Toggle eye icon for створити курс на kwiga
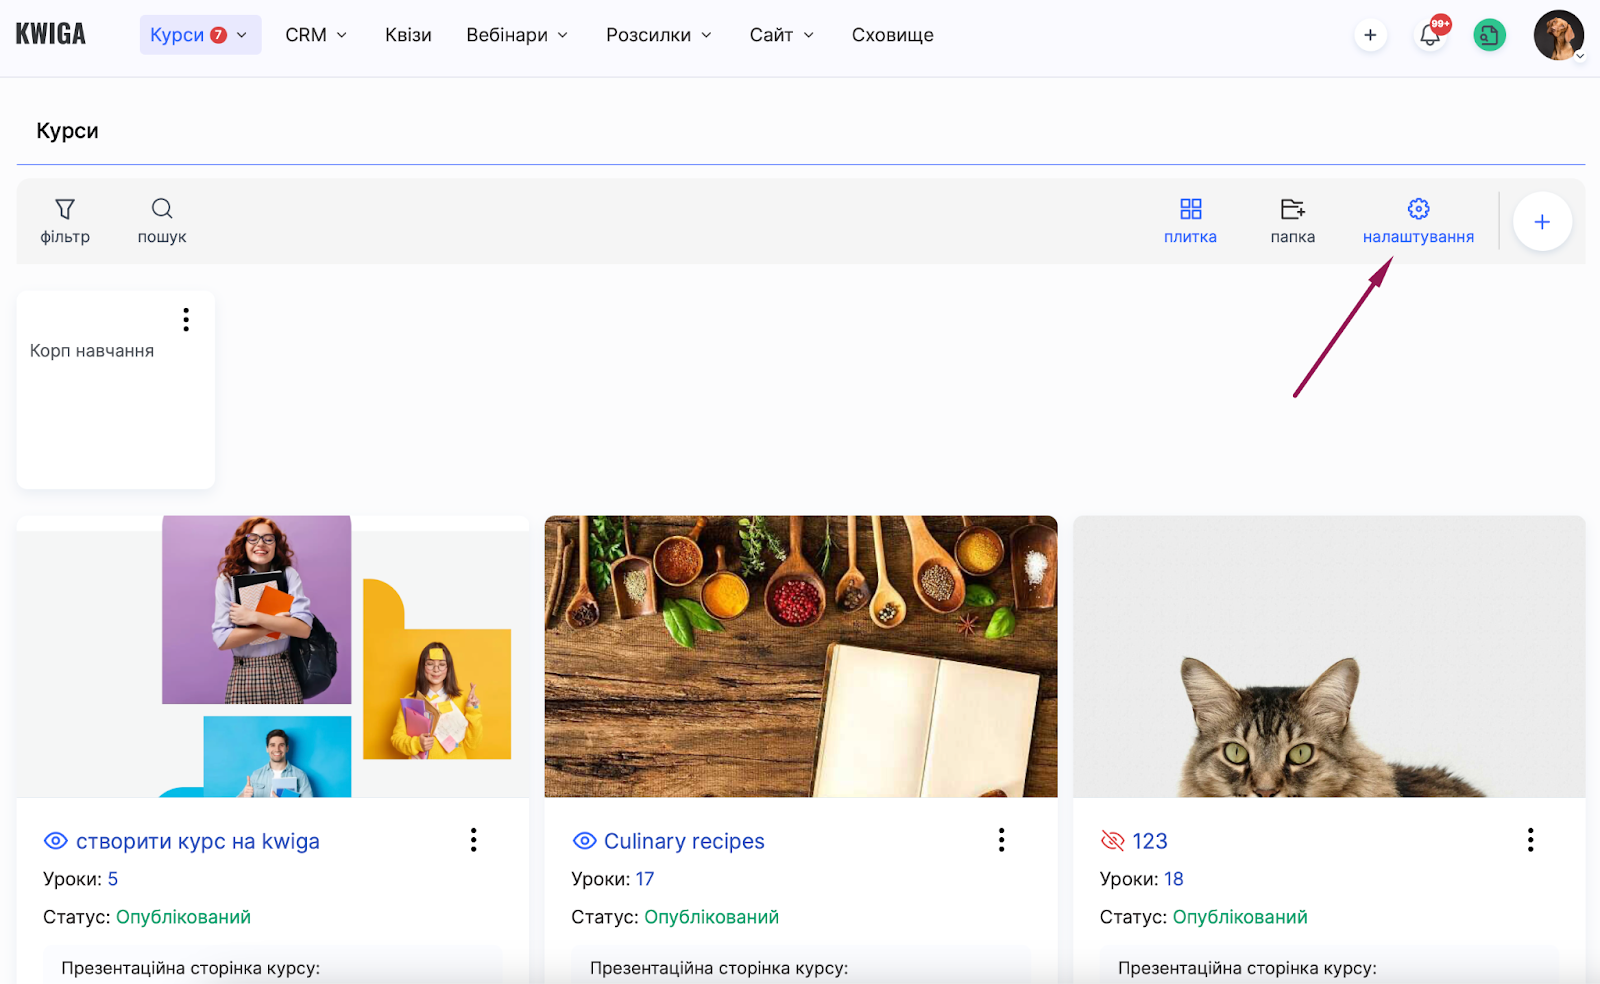This screenshot has height=984, width=1600. coord(56,841)
